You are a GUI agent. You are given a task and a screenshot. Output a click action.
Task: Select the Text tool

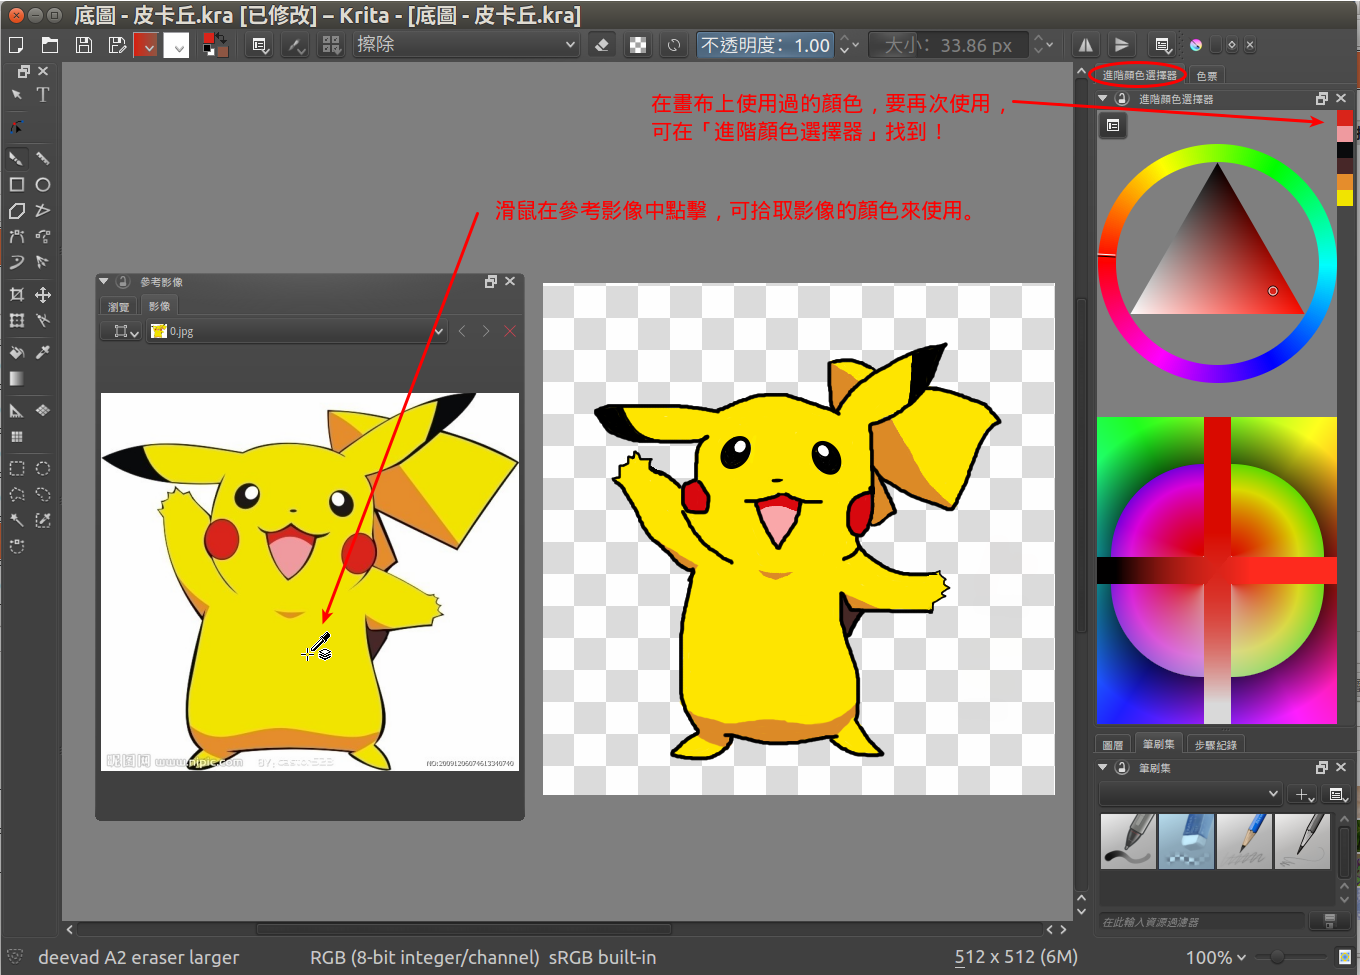point(43,95)
